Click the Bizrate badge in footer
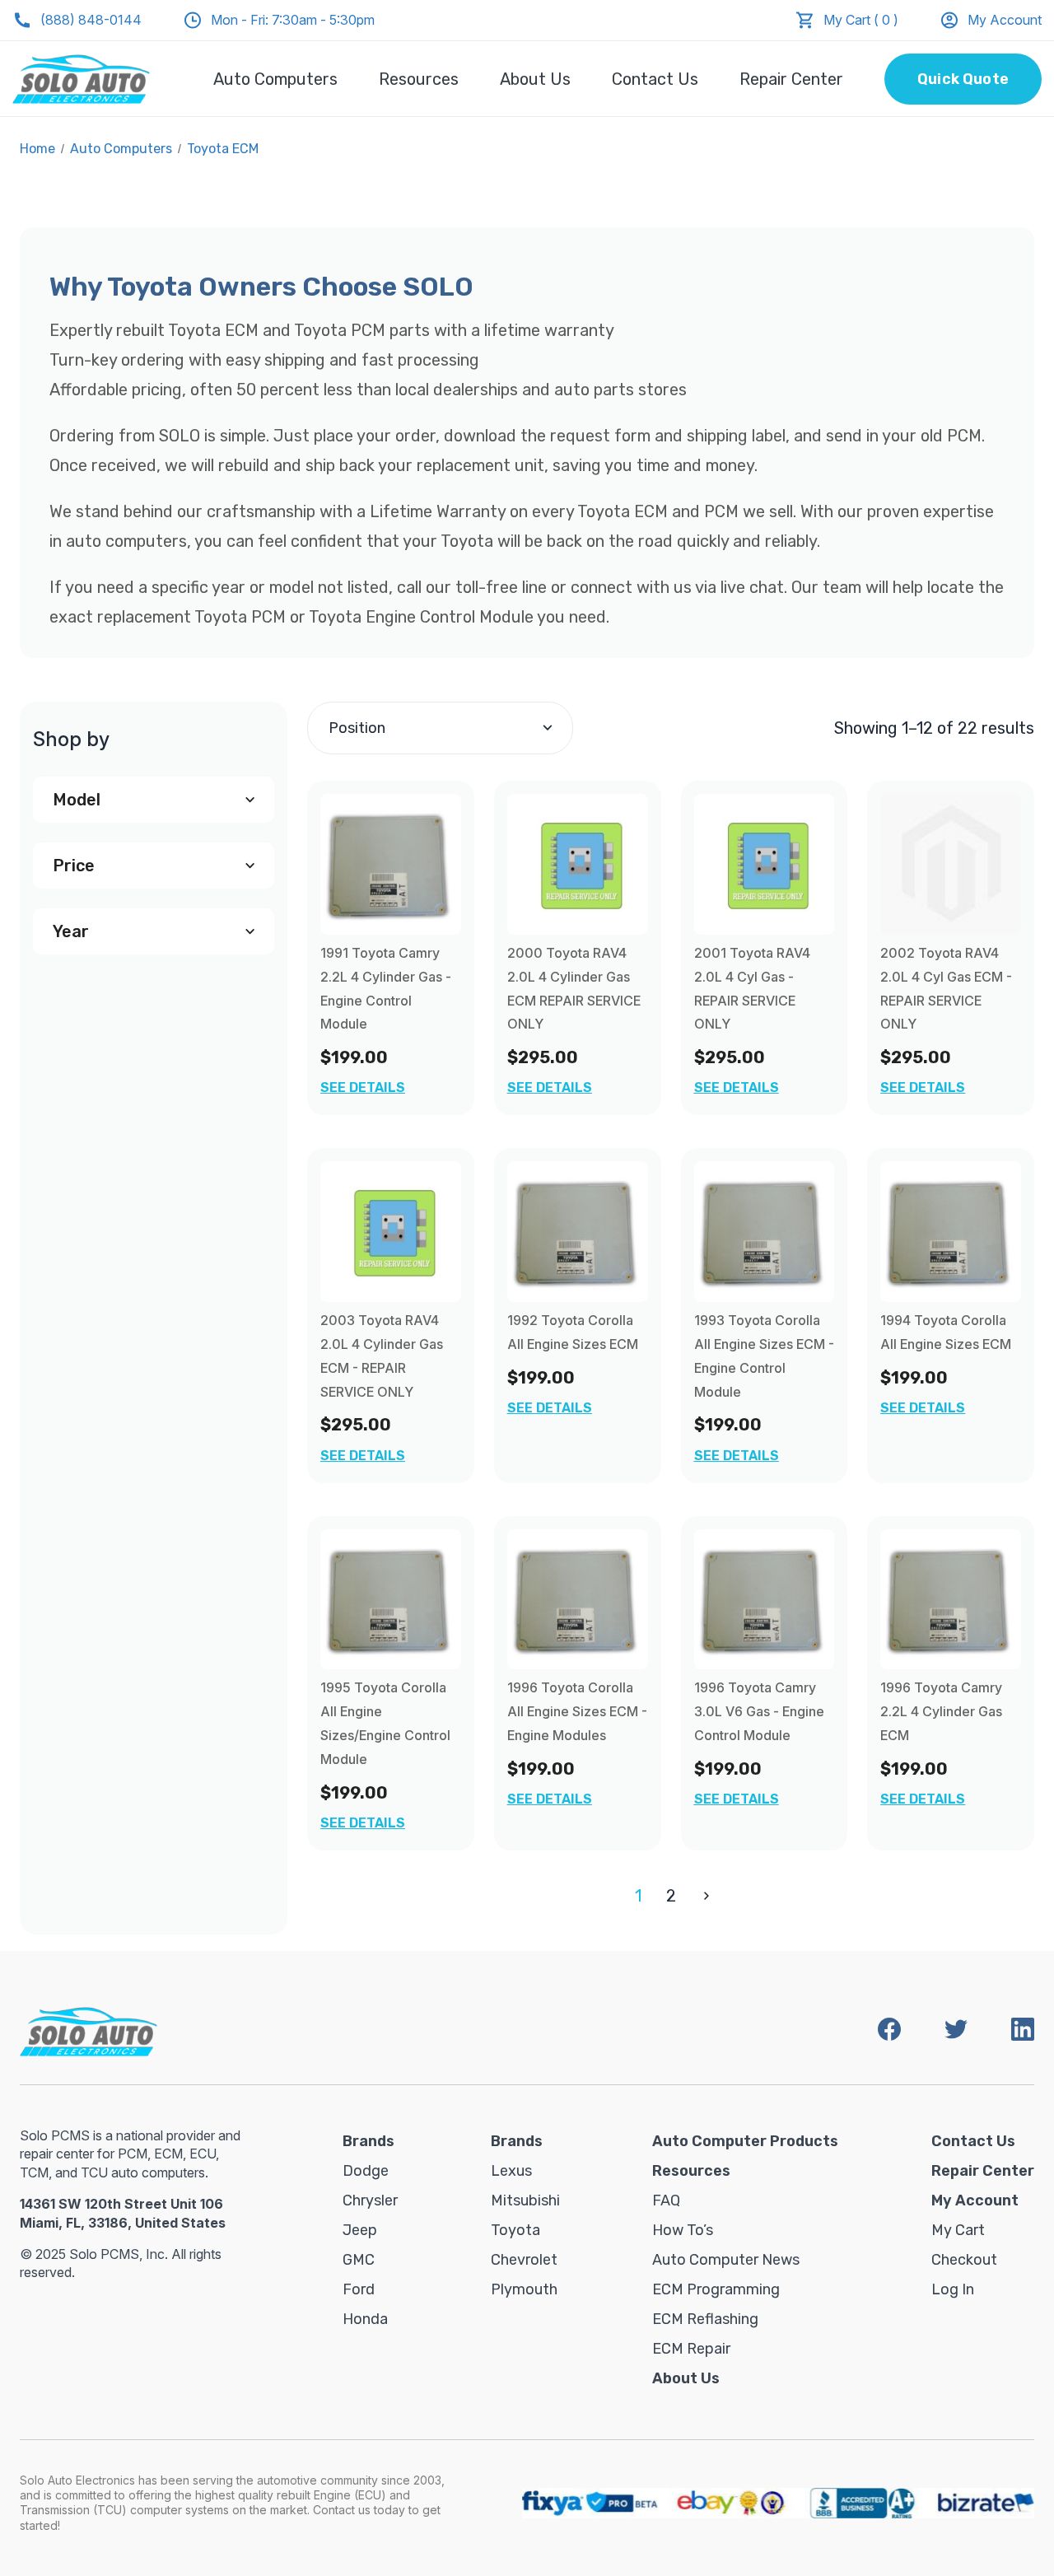 point(985,2502)
